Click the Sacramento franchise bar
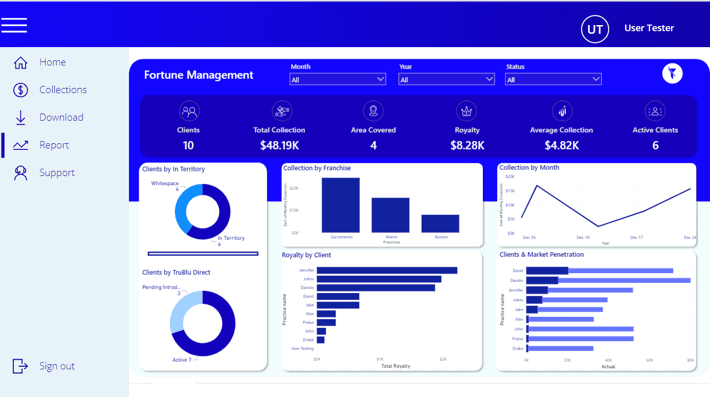Image resolution: width=710 pixels, height=397 pixels. [341, 205]
